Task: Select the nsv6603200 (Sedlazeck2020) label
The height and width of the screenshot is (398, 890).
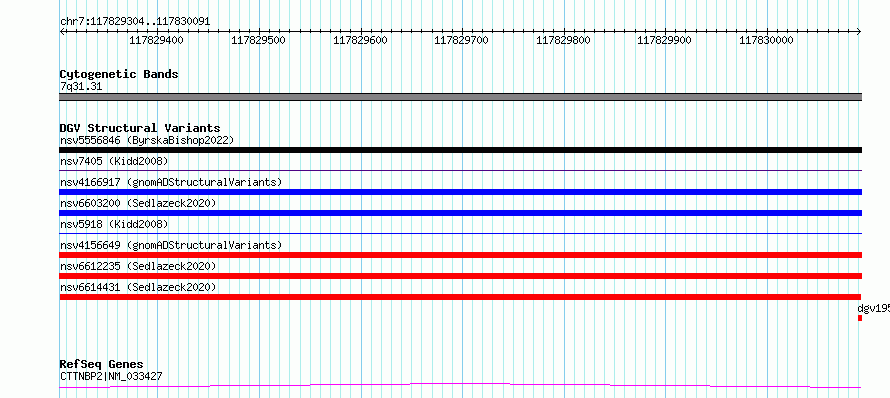Action: click(138, 203)
